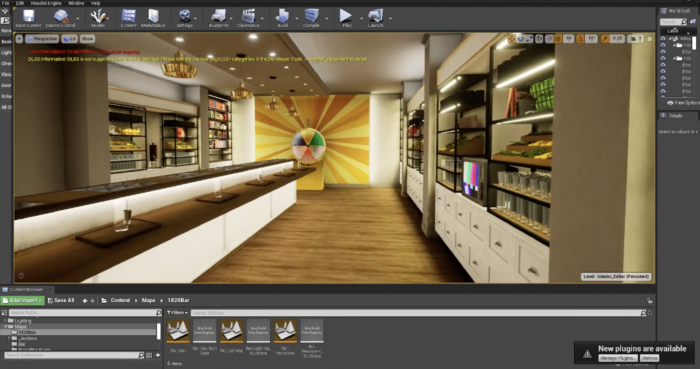Open View Options in World Outliner
700x369 pixels.
point(683,103)
